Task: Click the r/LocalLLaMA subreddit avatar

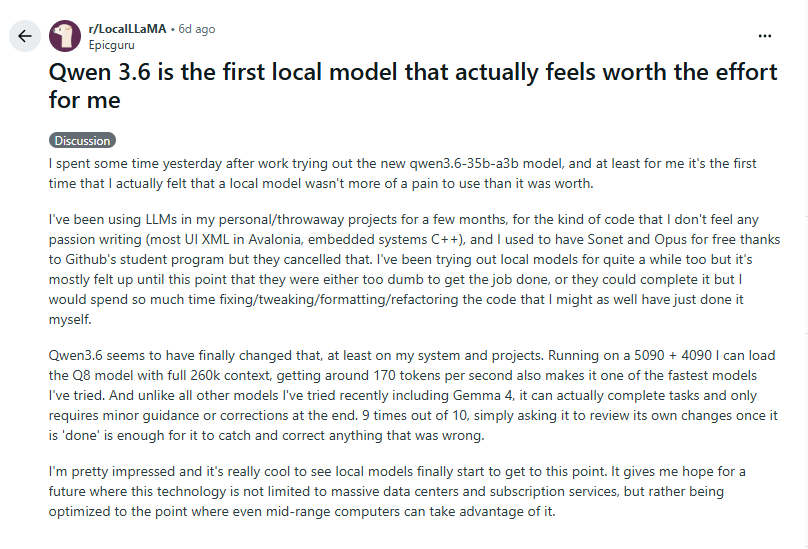Action: pyautogui.click(x=65, y=36)
